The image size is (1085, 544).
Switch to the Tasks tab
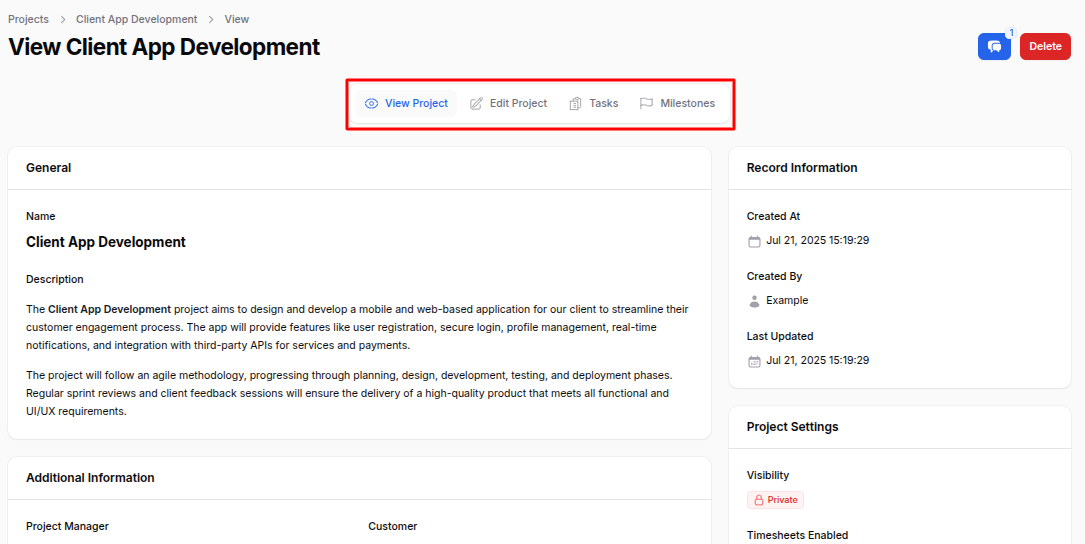pos(593,104)
